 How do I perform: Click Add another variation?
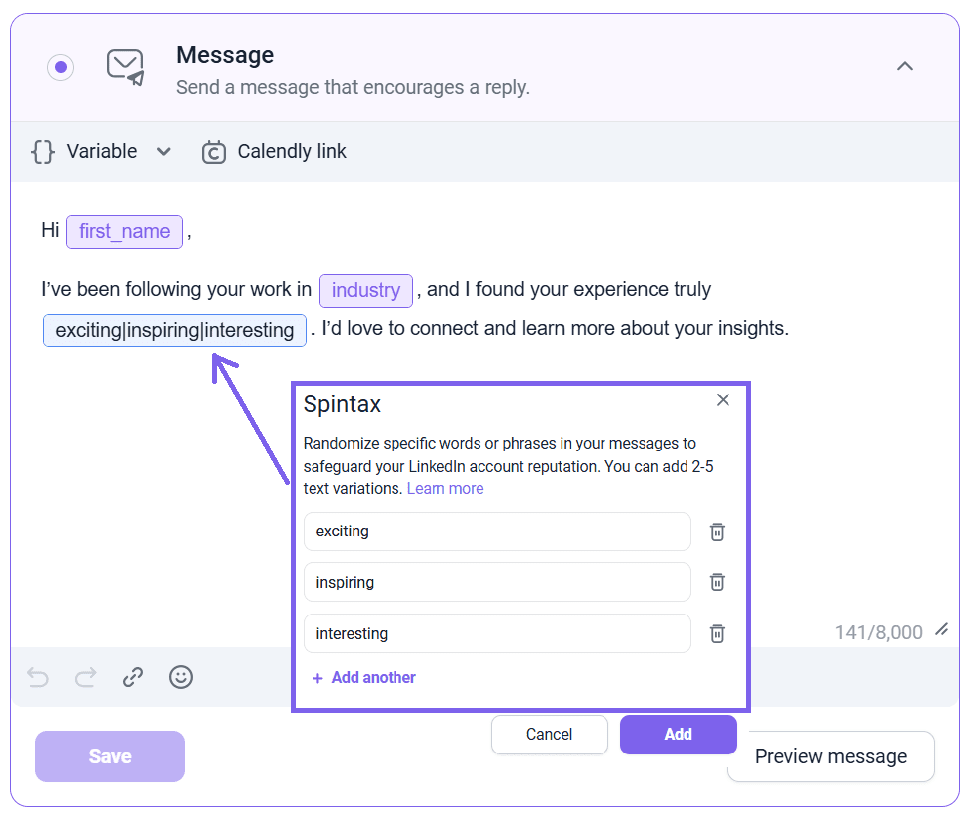364,678
